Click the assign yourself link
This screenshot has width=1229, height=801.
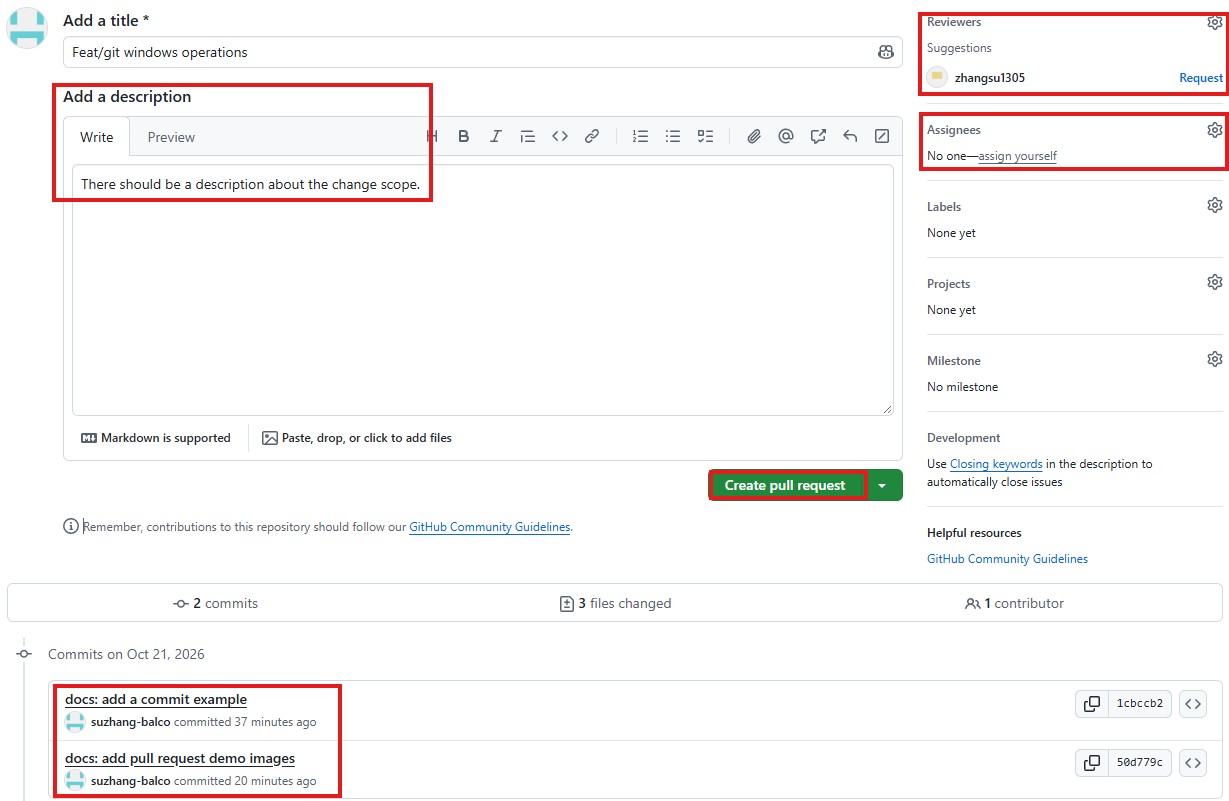click(x=1017, y=156)
